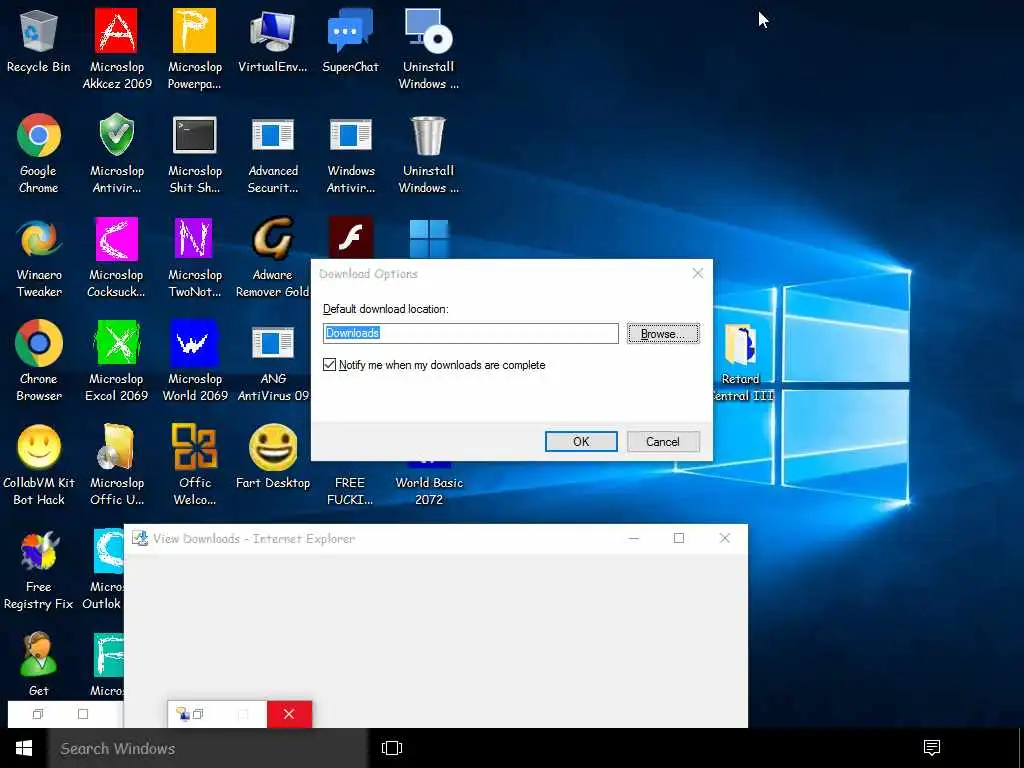Open the Windows Start button
1024x768 pixels.
tap(24, 748)
